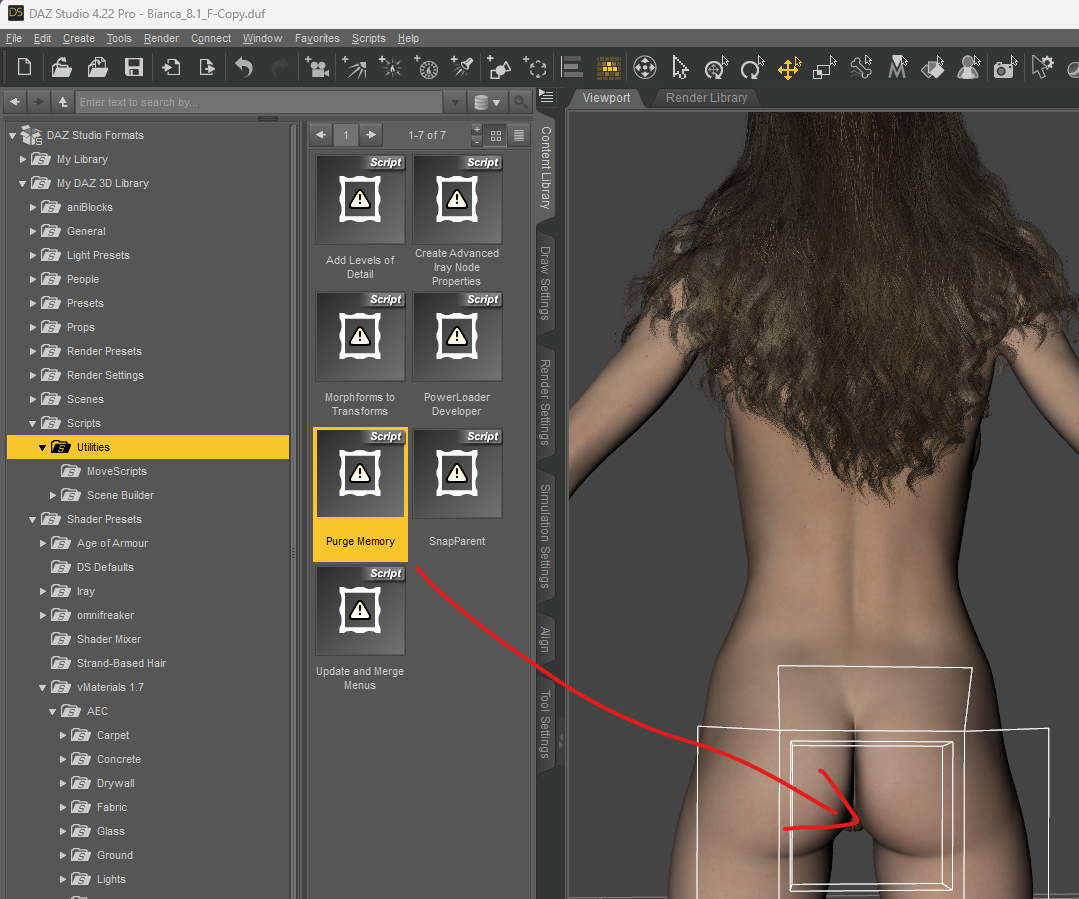Select the Spot Render tool

click(x=1005, y=67)
